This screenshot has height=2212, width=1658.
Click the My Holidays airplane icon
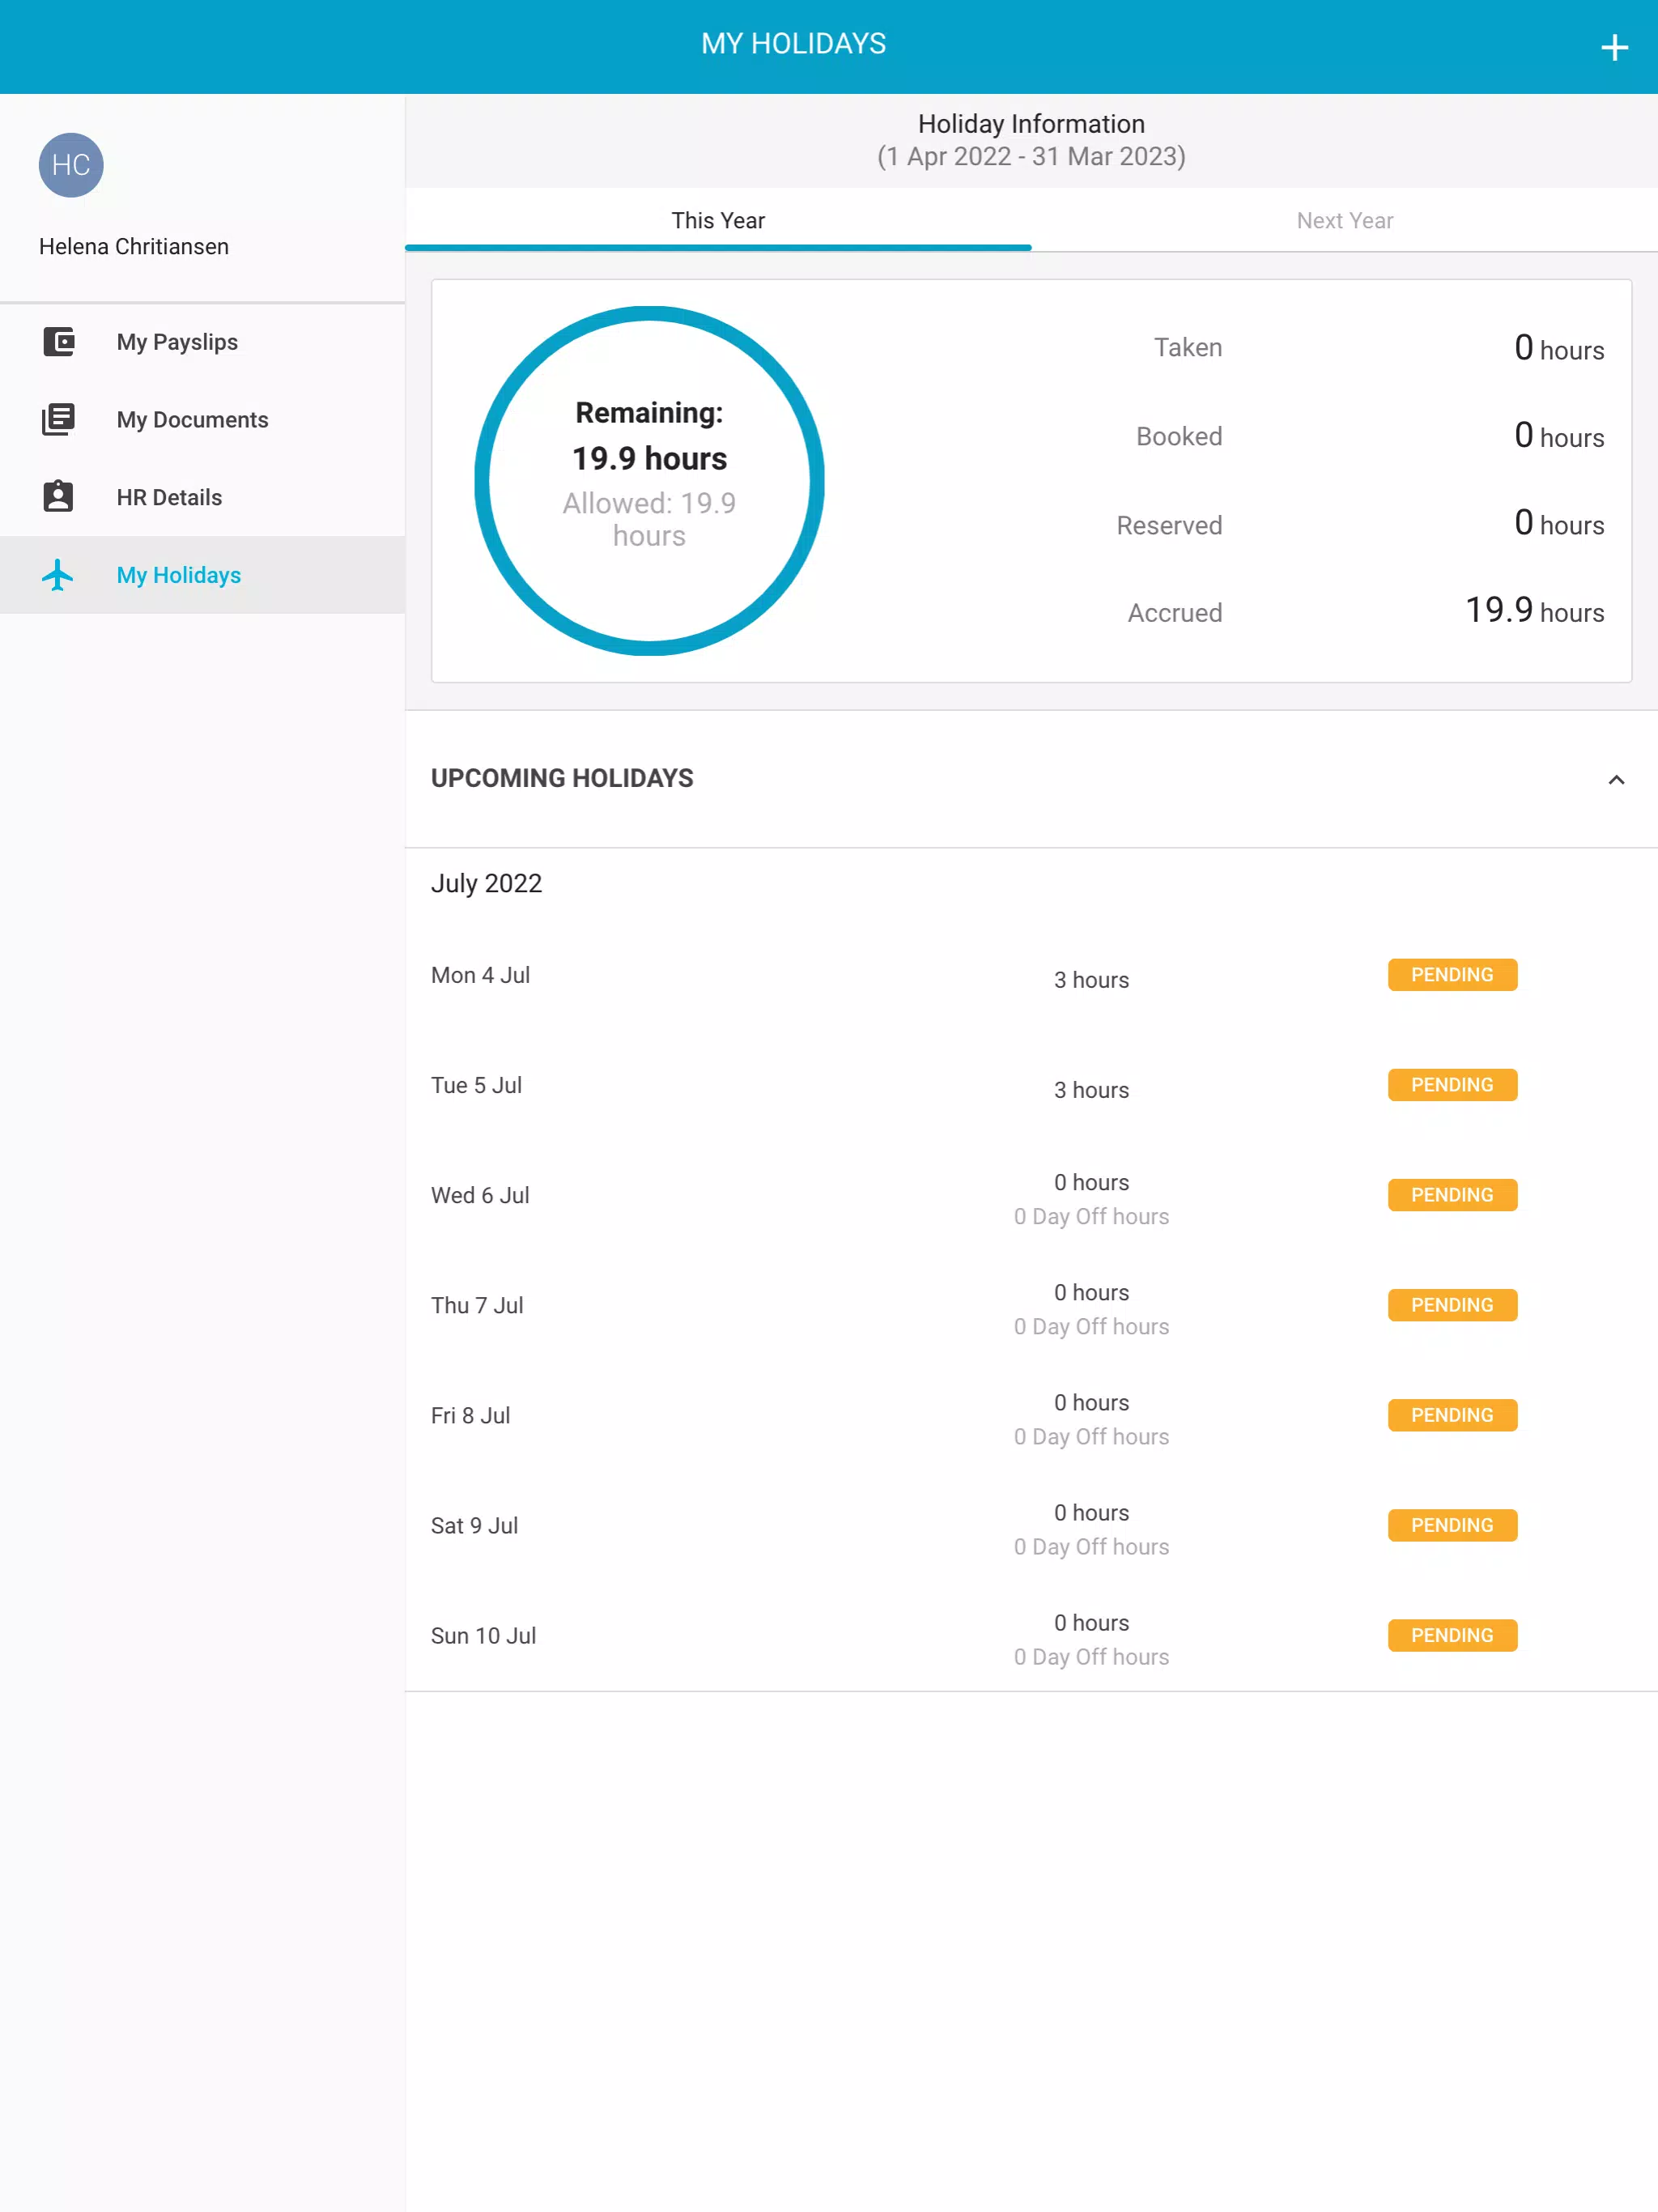[59, 575]
